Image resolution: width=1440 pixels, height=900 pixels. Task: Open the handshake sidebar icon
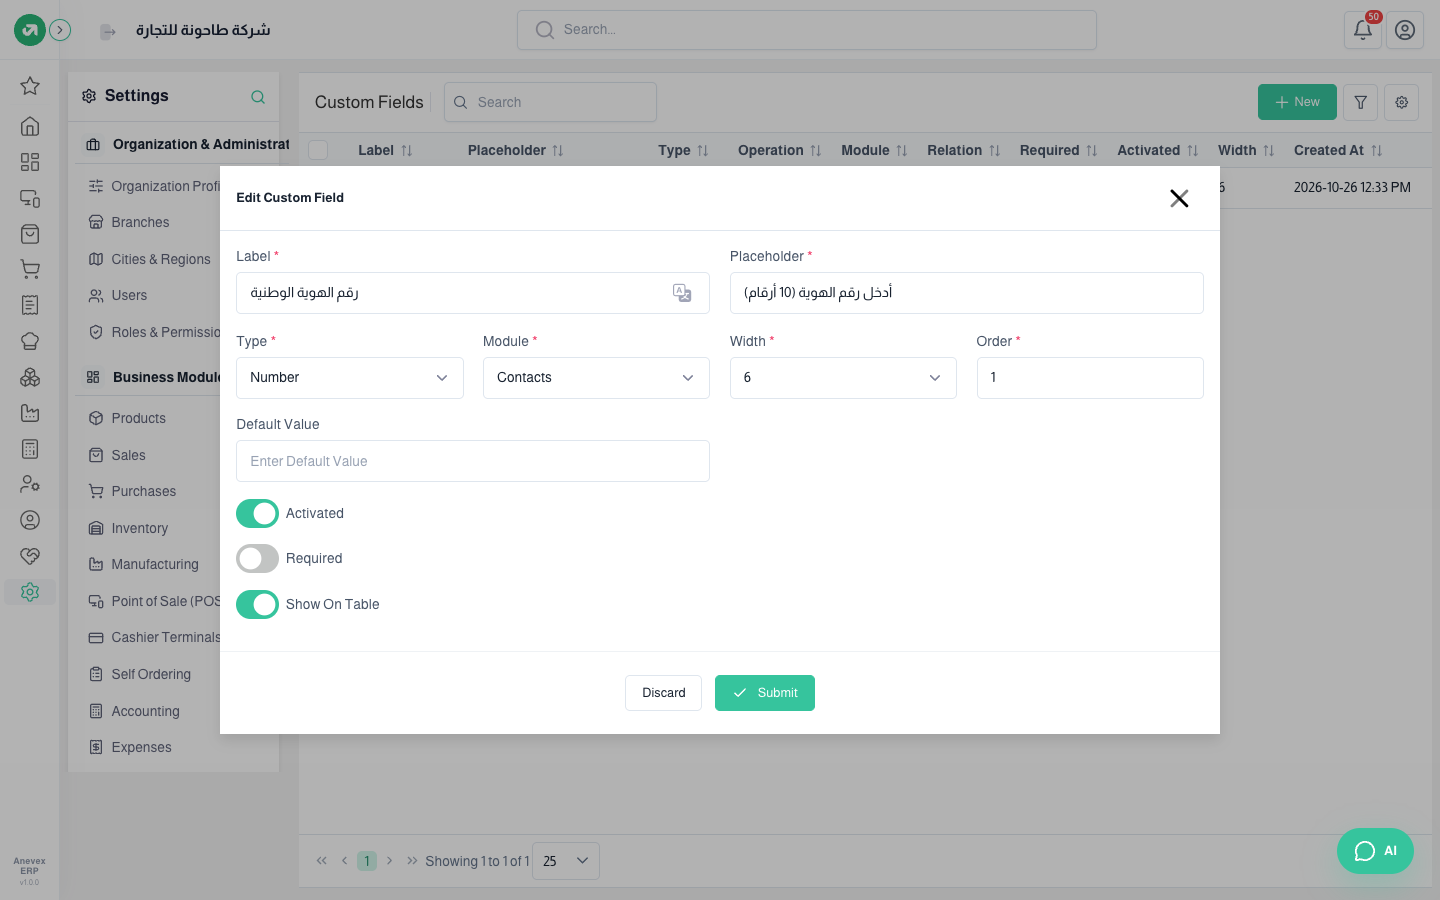click(x=30, y=556)
